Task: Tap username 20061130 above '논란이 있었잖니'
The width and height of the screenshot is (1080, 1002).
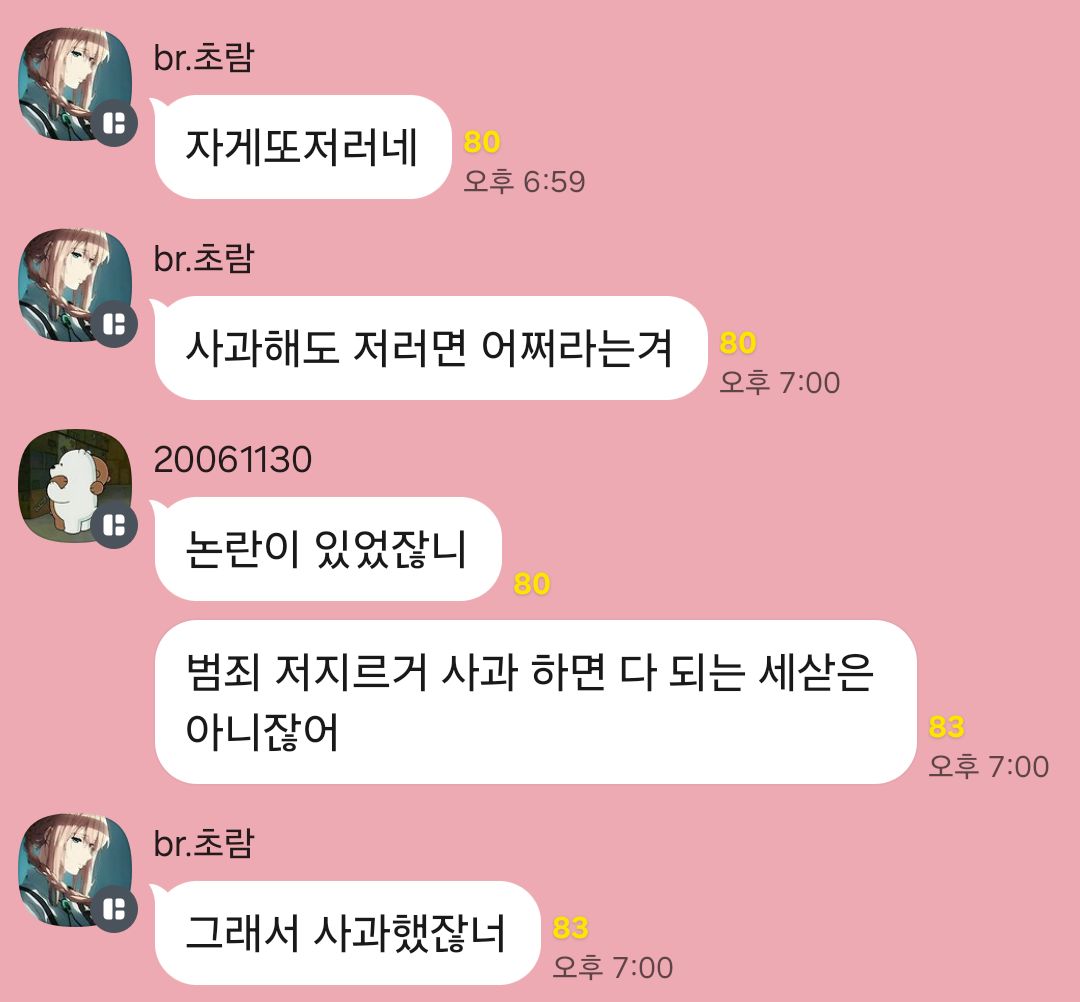Action: [x=233, y=460]
